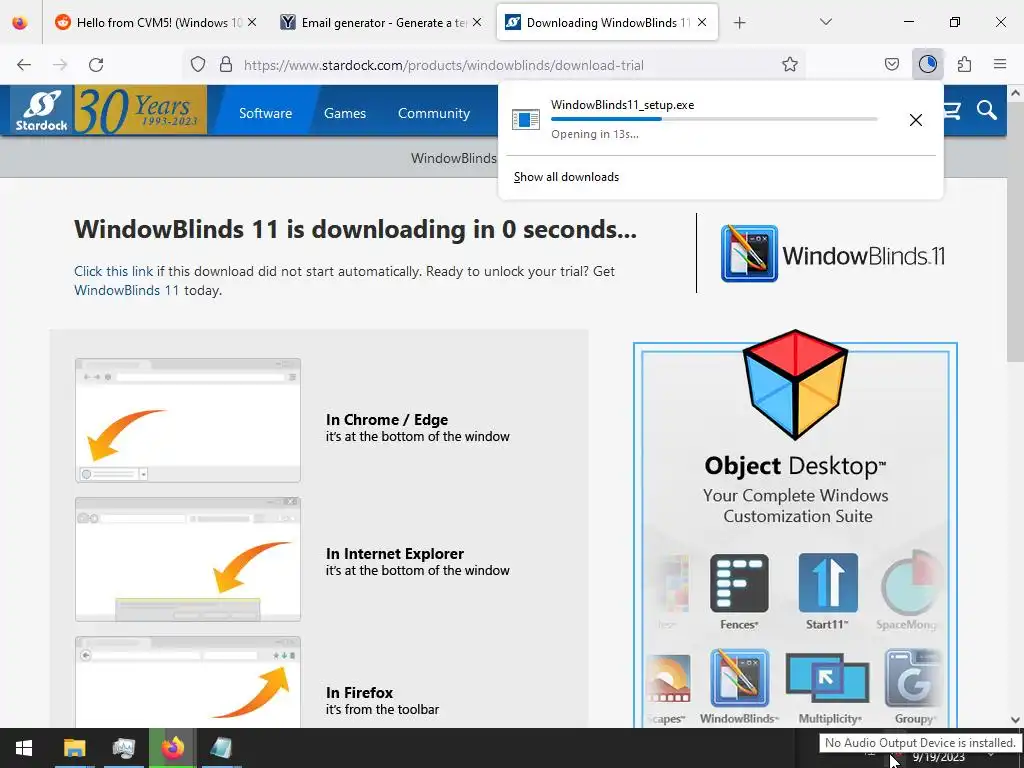
Task: Cancel the WindowBlinds11_setup.exe download
Action: click(x=916, y=120)
